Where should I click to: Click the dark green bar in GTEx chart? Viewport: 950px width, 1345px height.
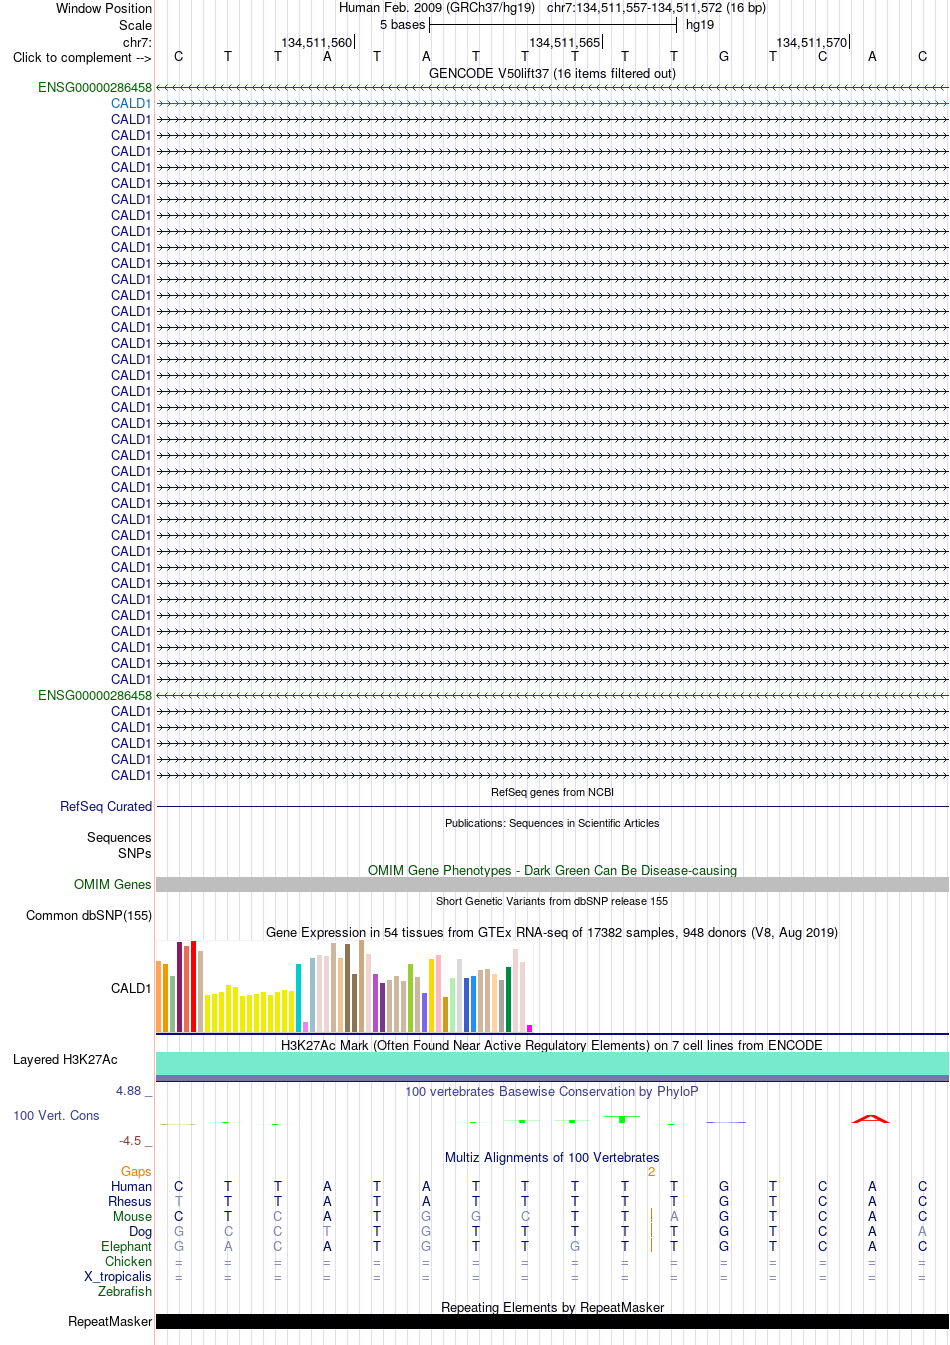509,1000
